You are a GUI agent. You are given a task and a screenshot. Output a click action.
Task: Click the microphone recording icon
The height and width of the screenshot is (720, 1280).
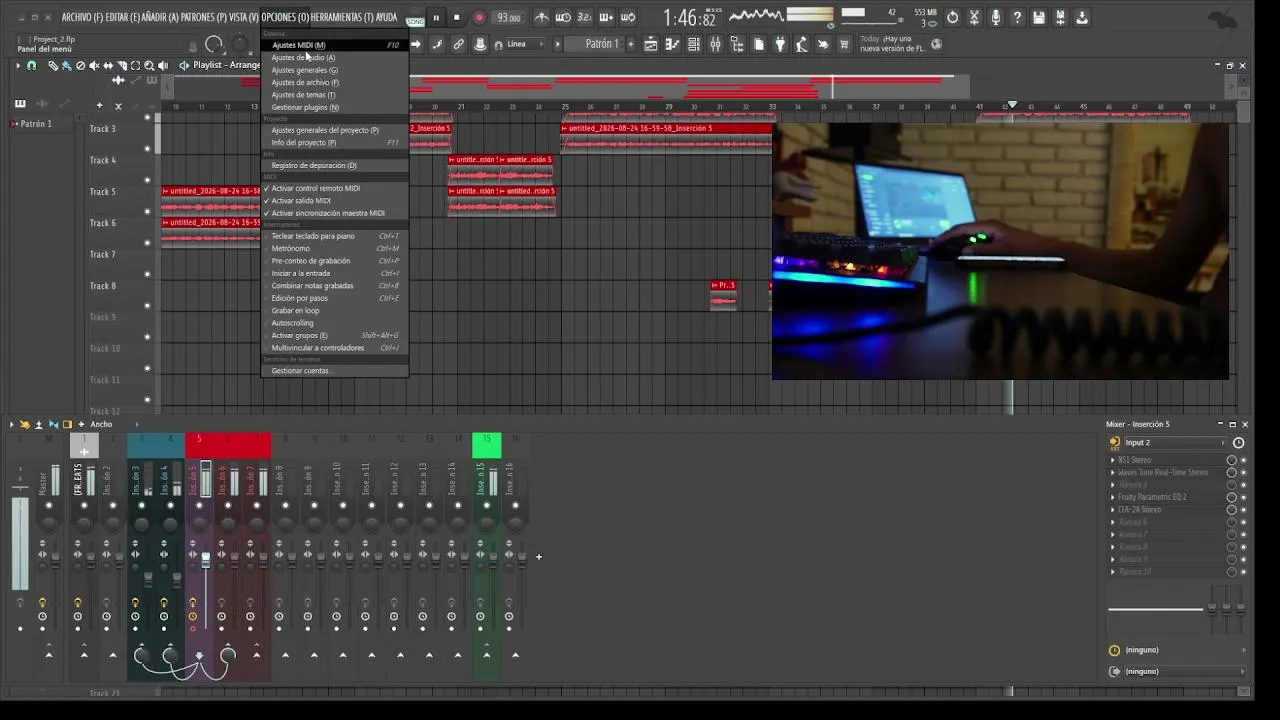pos(996,17)
